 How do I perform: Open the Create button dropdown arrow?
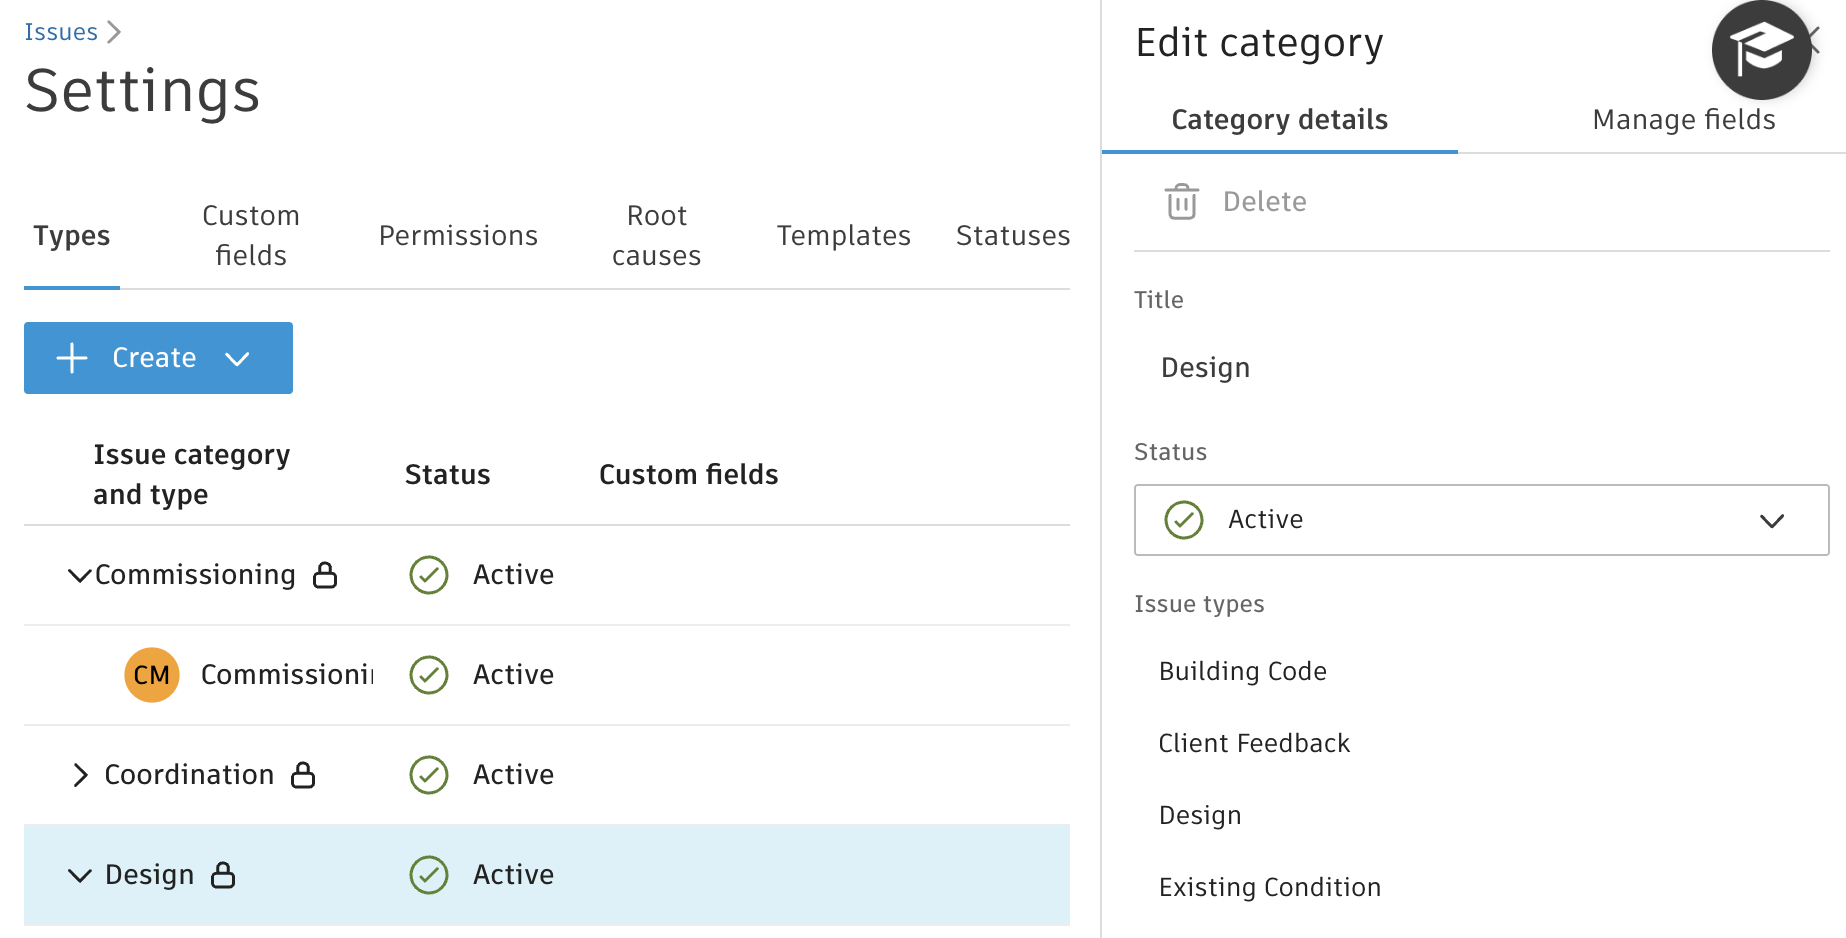[237, 358]
